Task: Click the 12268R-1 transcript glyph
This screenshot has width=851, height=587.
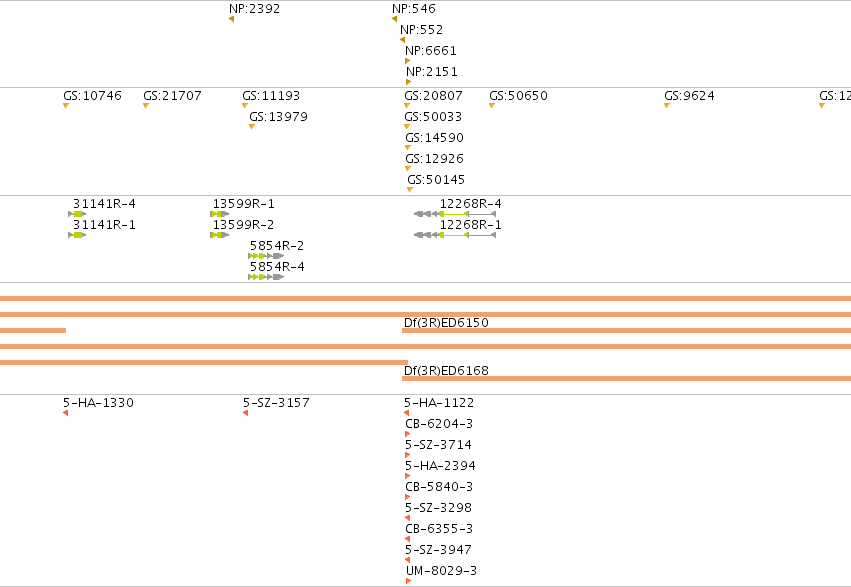Action: (455, 235)
